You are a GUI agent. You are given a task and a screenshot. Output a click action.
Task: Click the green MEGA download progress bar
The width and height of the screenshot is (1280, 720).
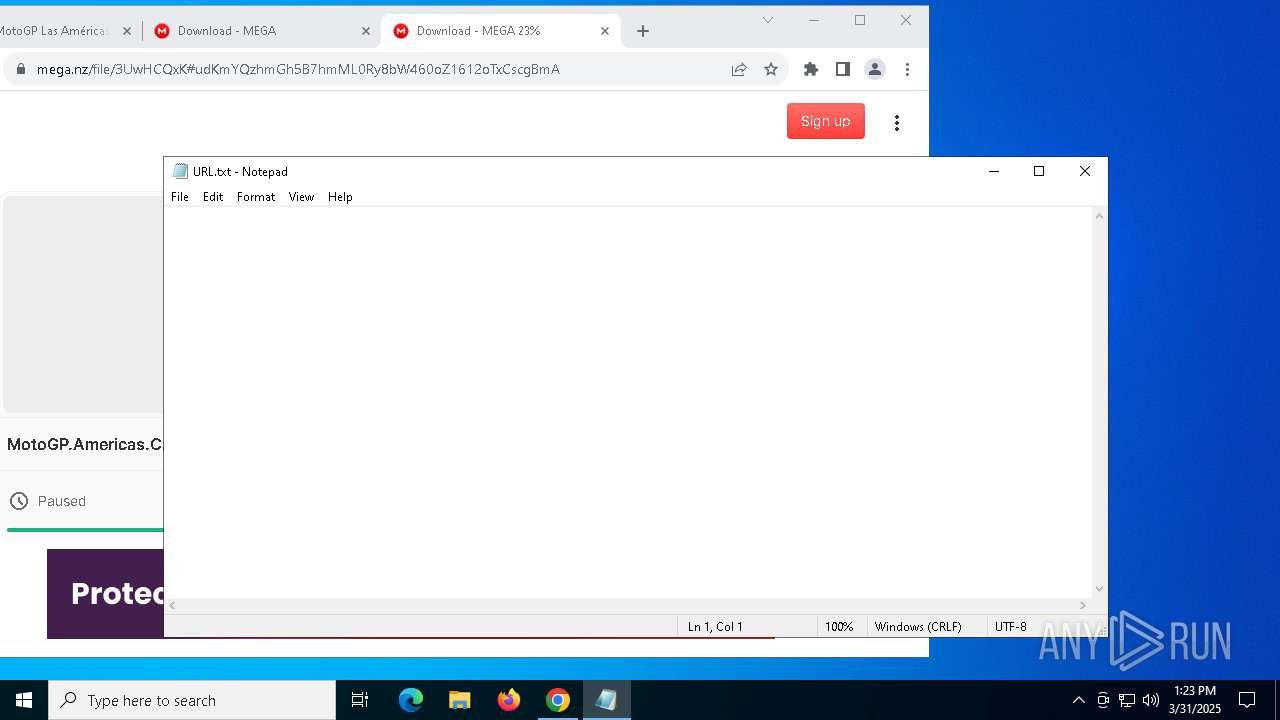tap(85, 530)
